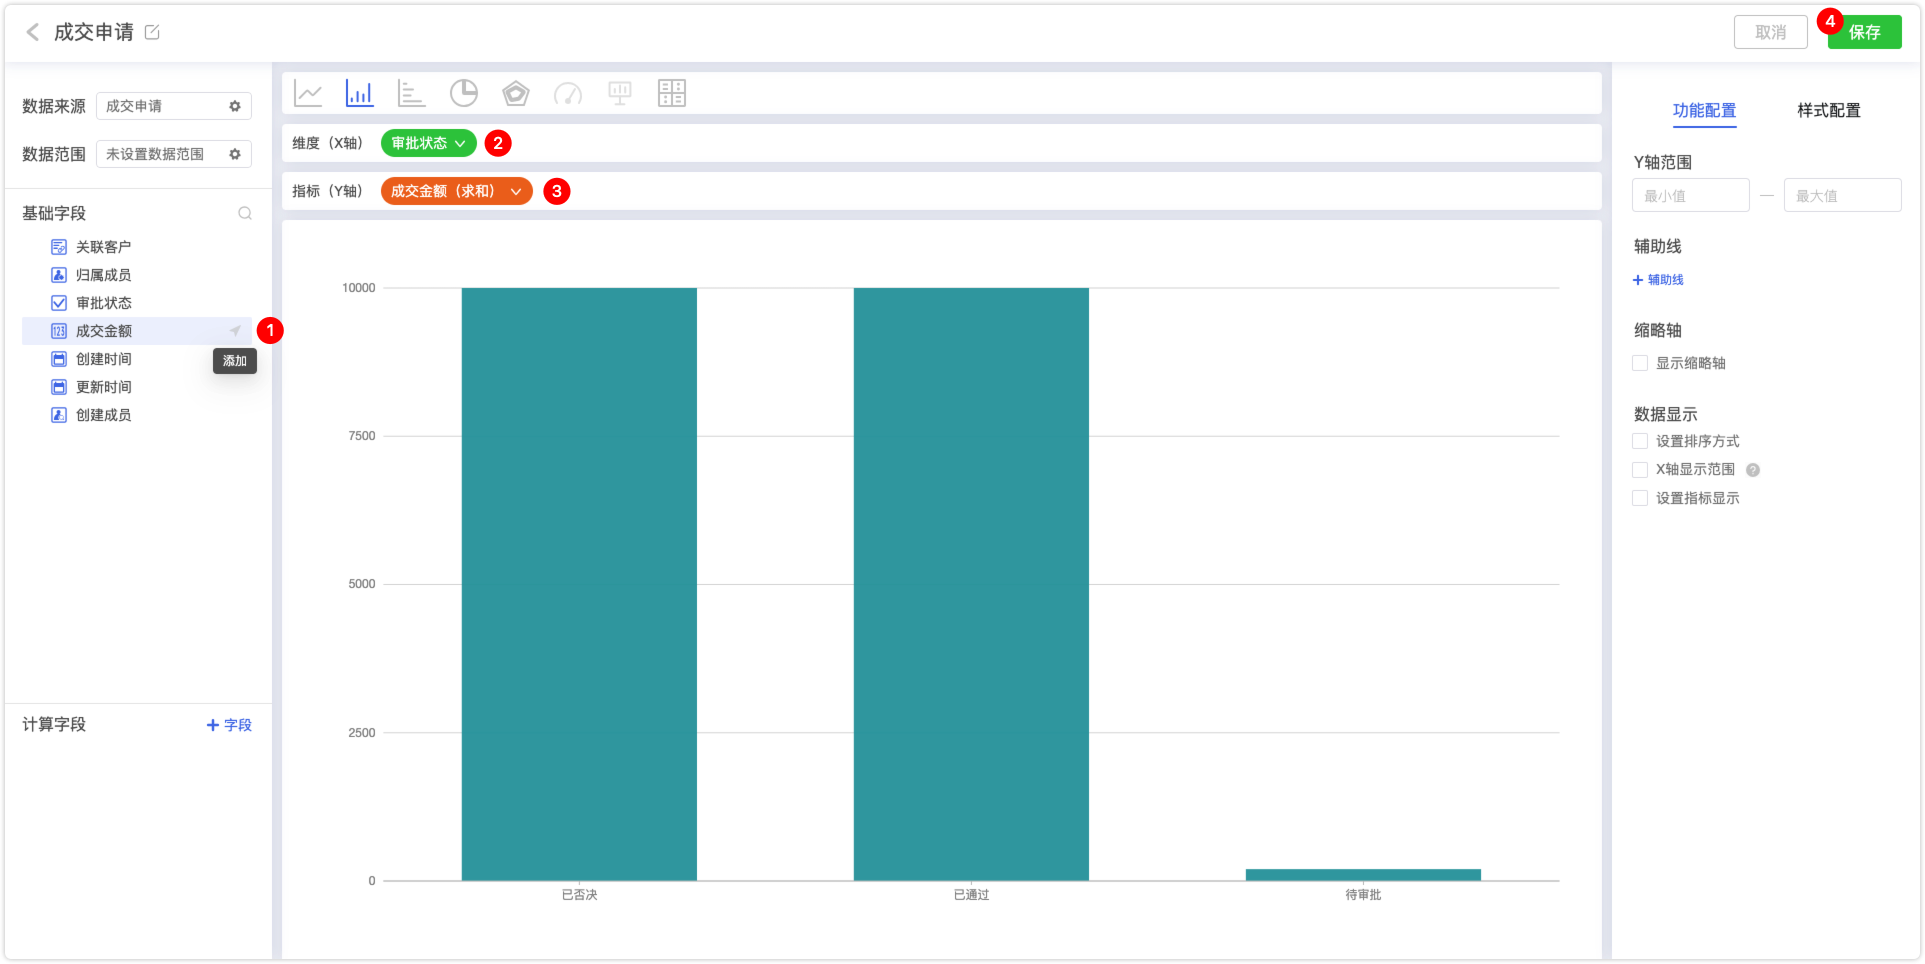Switch to the 样式配置 tab

(x=1828, y=111)
